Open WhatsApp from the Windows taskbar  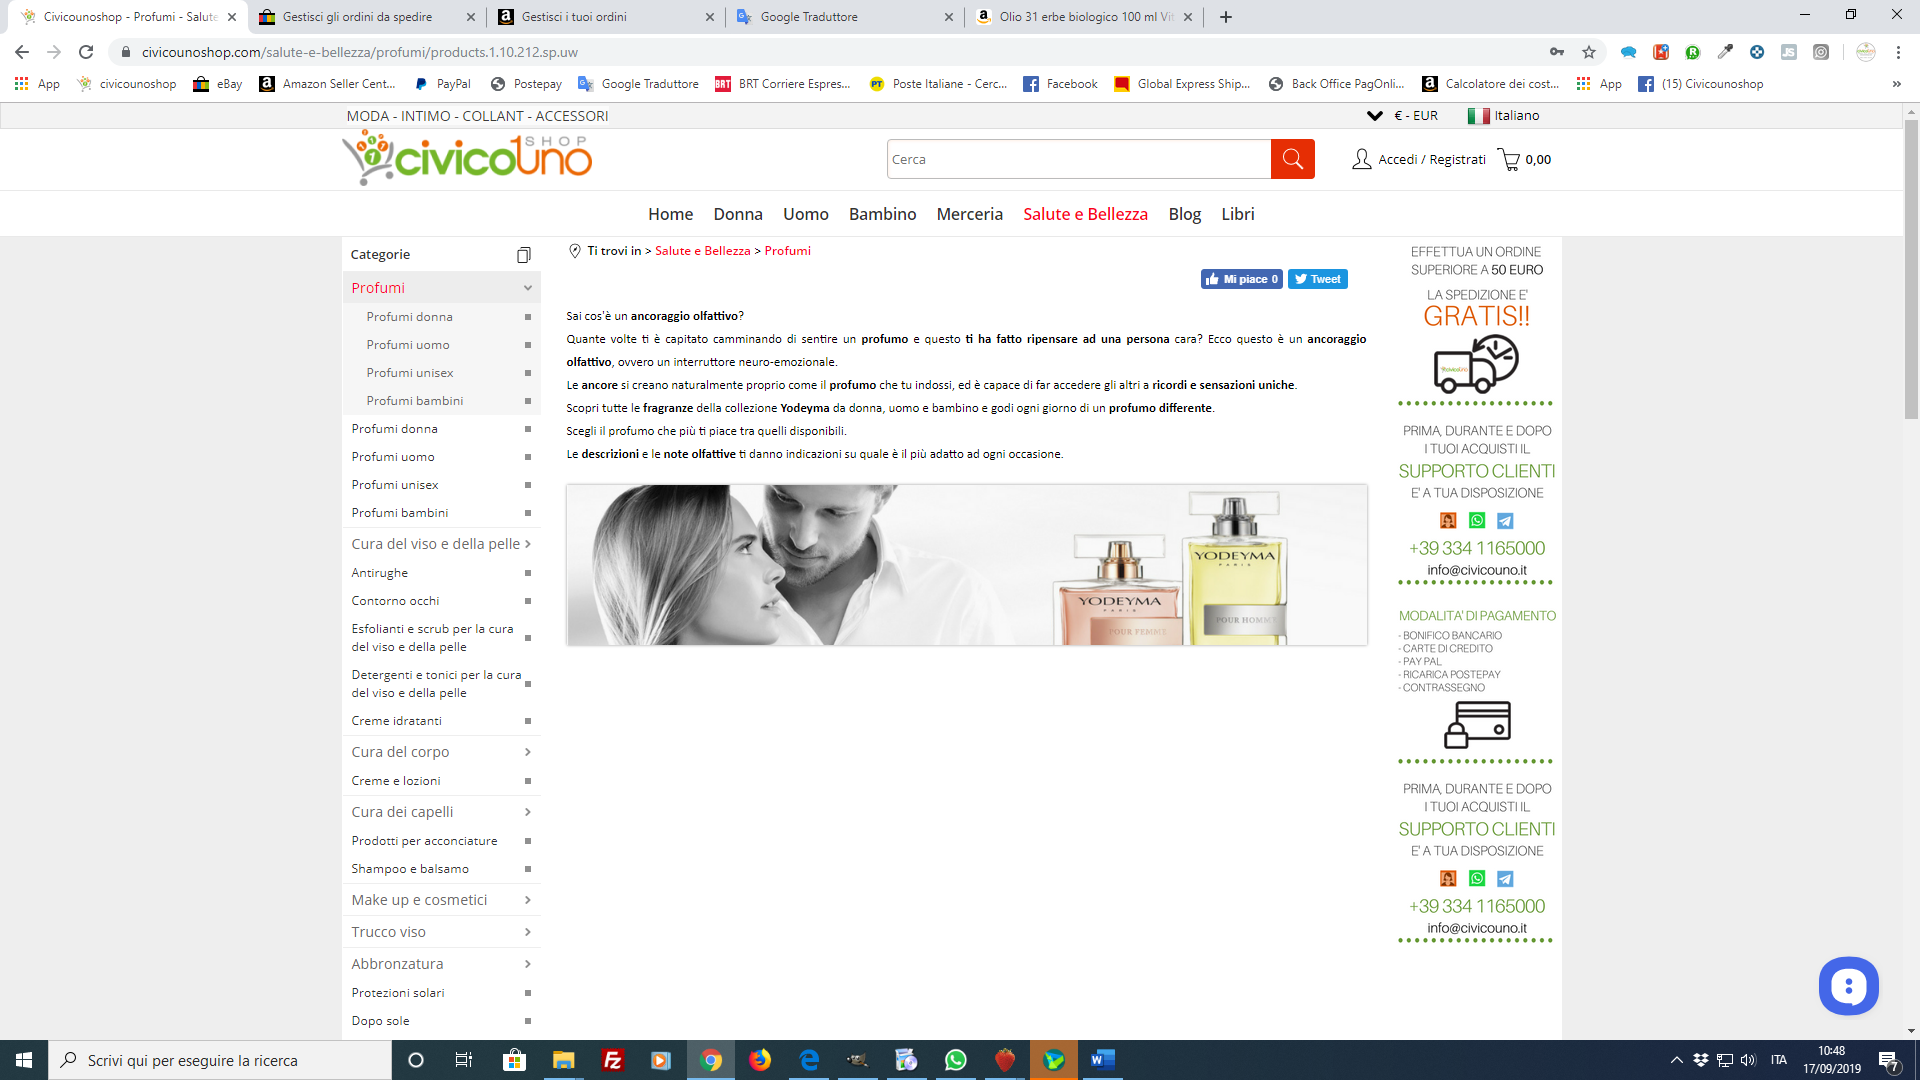click(x=956, y=1060)
